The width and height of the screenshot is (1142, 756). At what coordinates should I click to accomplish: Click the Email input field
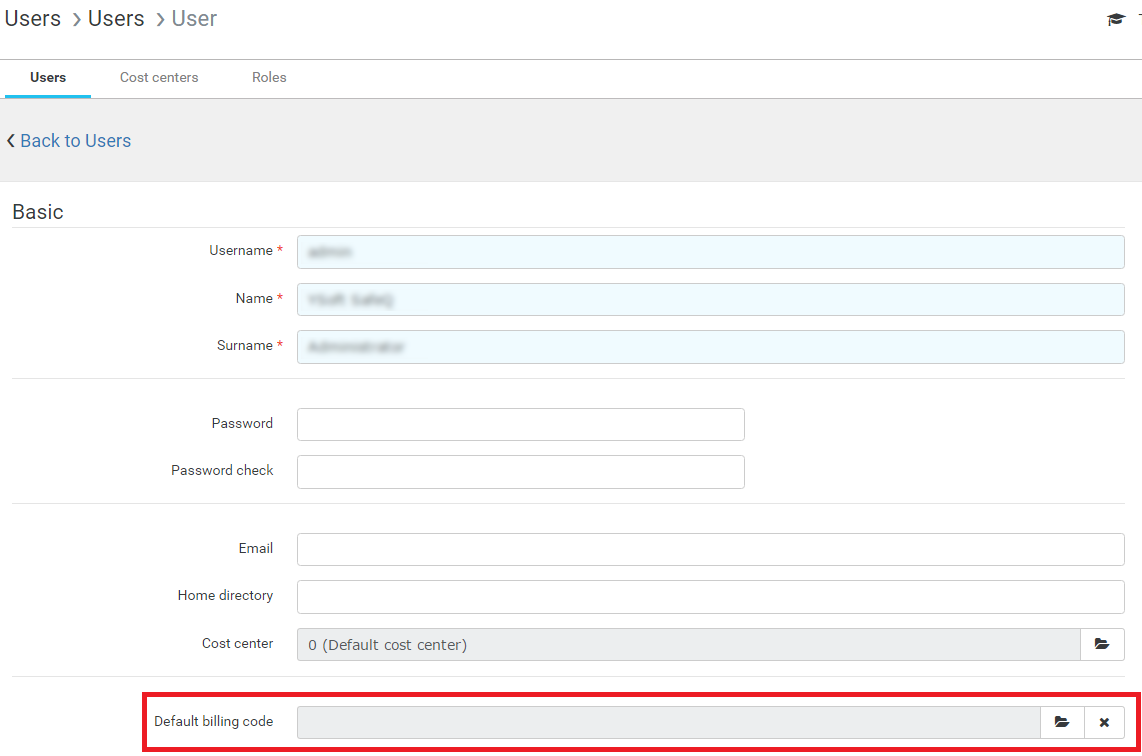[x=710, y=549]
